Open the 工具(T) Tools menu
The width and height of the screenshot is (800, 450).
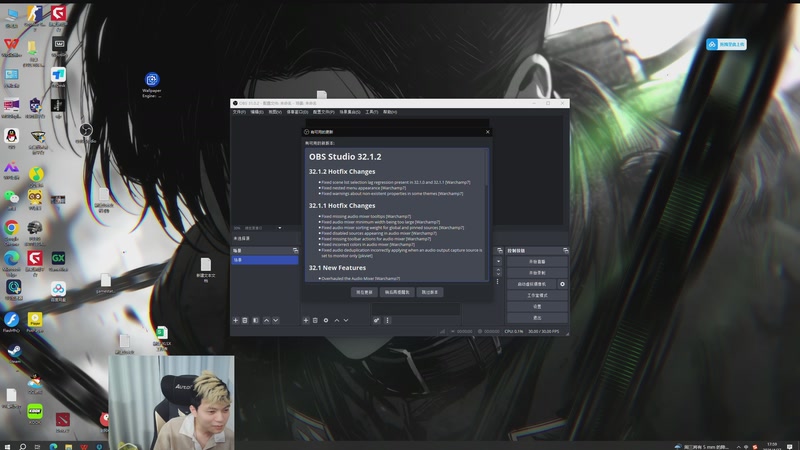(371, 112)
